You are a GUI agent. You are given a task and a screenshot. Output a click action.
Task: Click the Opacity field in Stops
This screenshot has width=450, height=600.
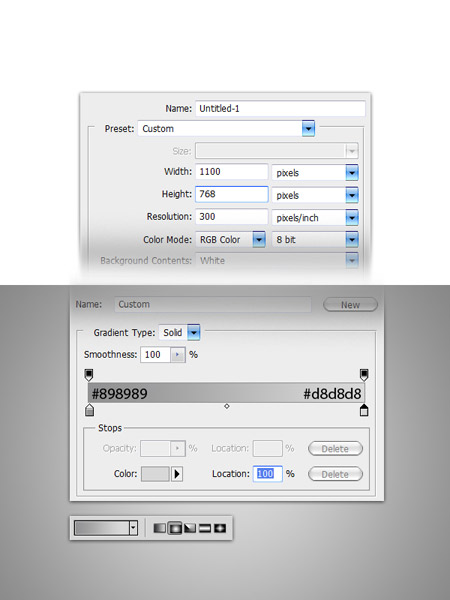click(155, 448)
